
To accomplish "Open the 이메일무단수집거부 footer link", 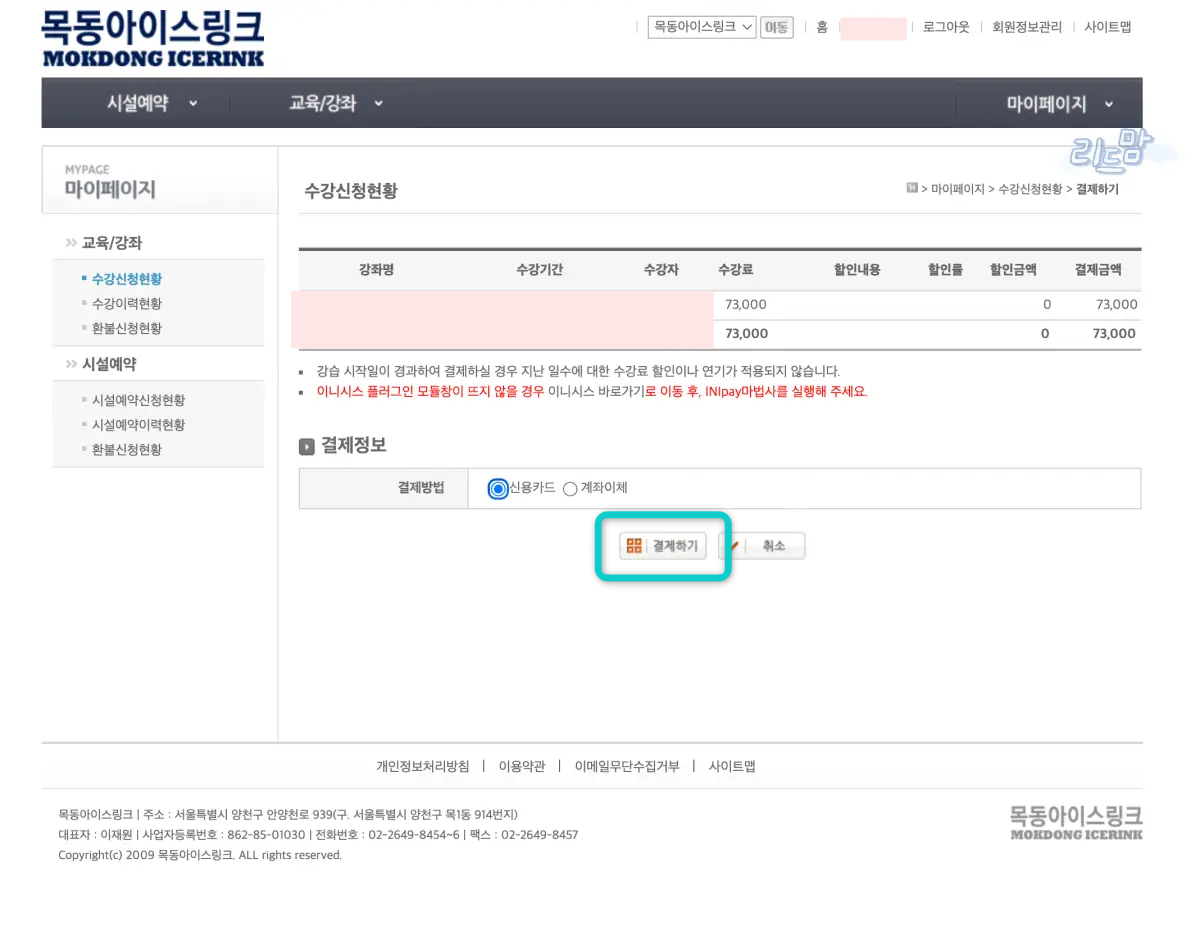I will pyautogui.click(x=627, y=767).
